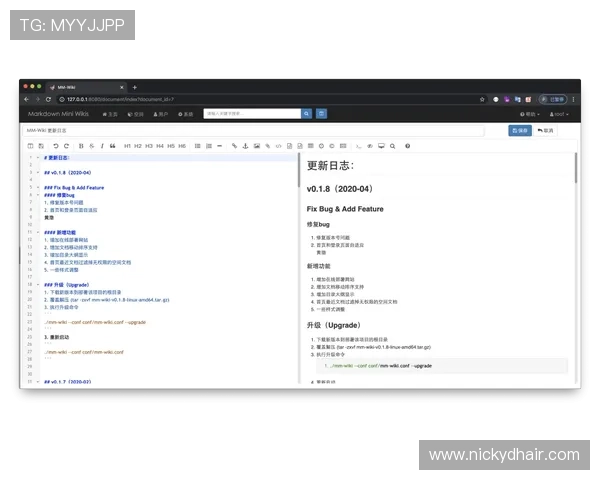The height and width of the screenshot is (480, 600).
Task: Insert a hyperlink with the link icon
Action: (235, 146)
